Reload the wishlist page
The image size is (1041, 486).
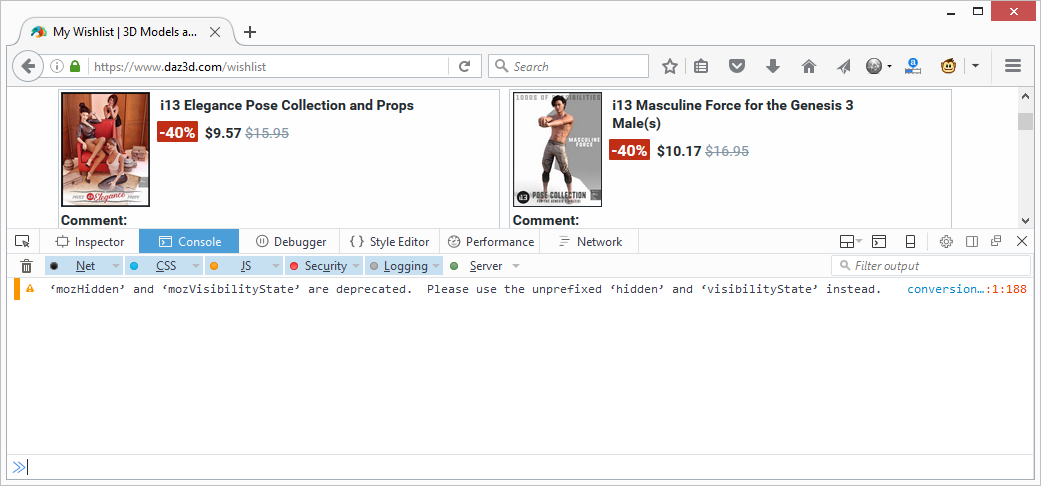point(465,66)
